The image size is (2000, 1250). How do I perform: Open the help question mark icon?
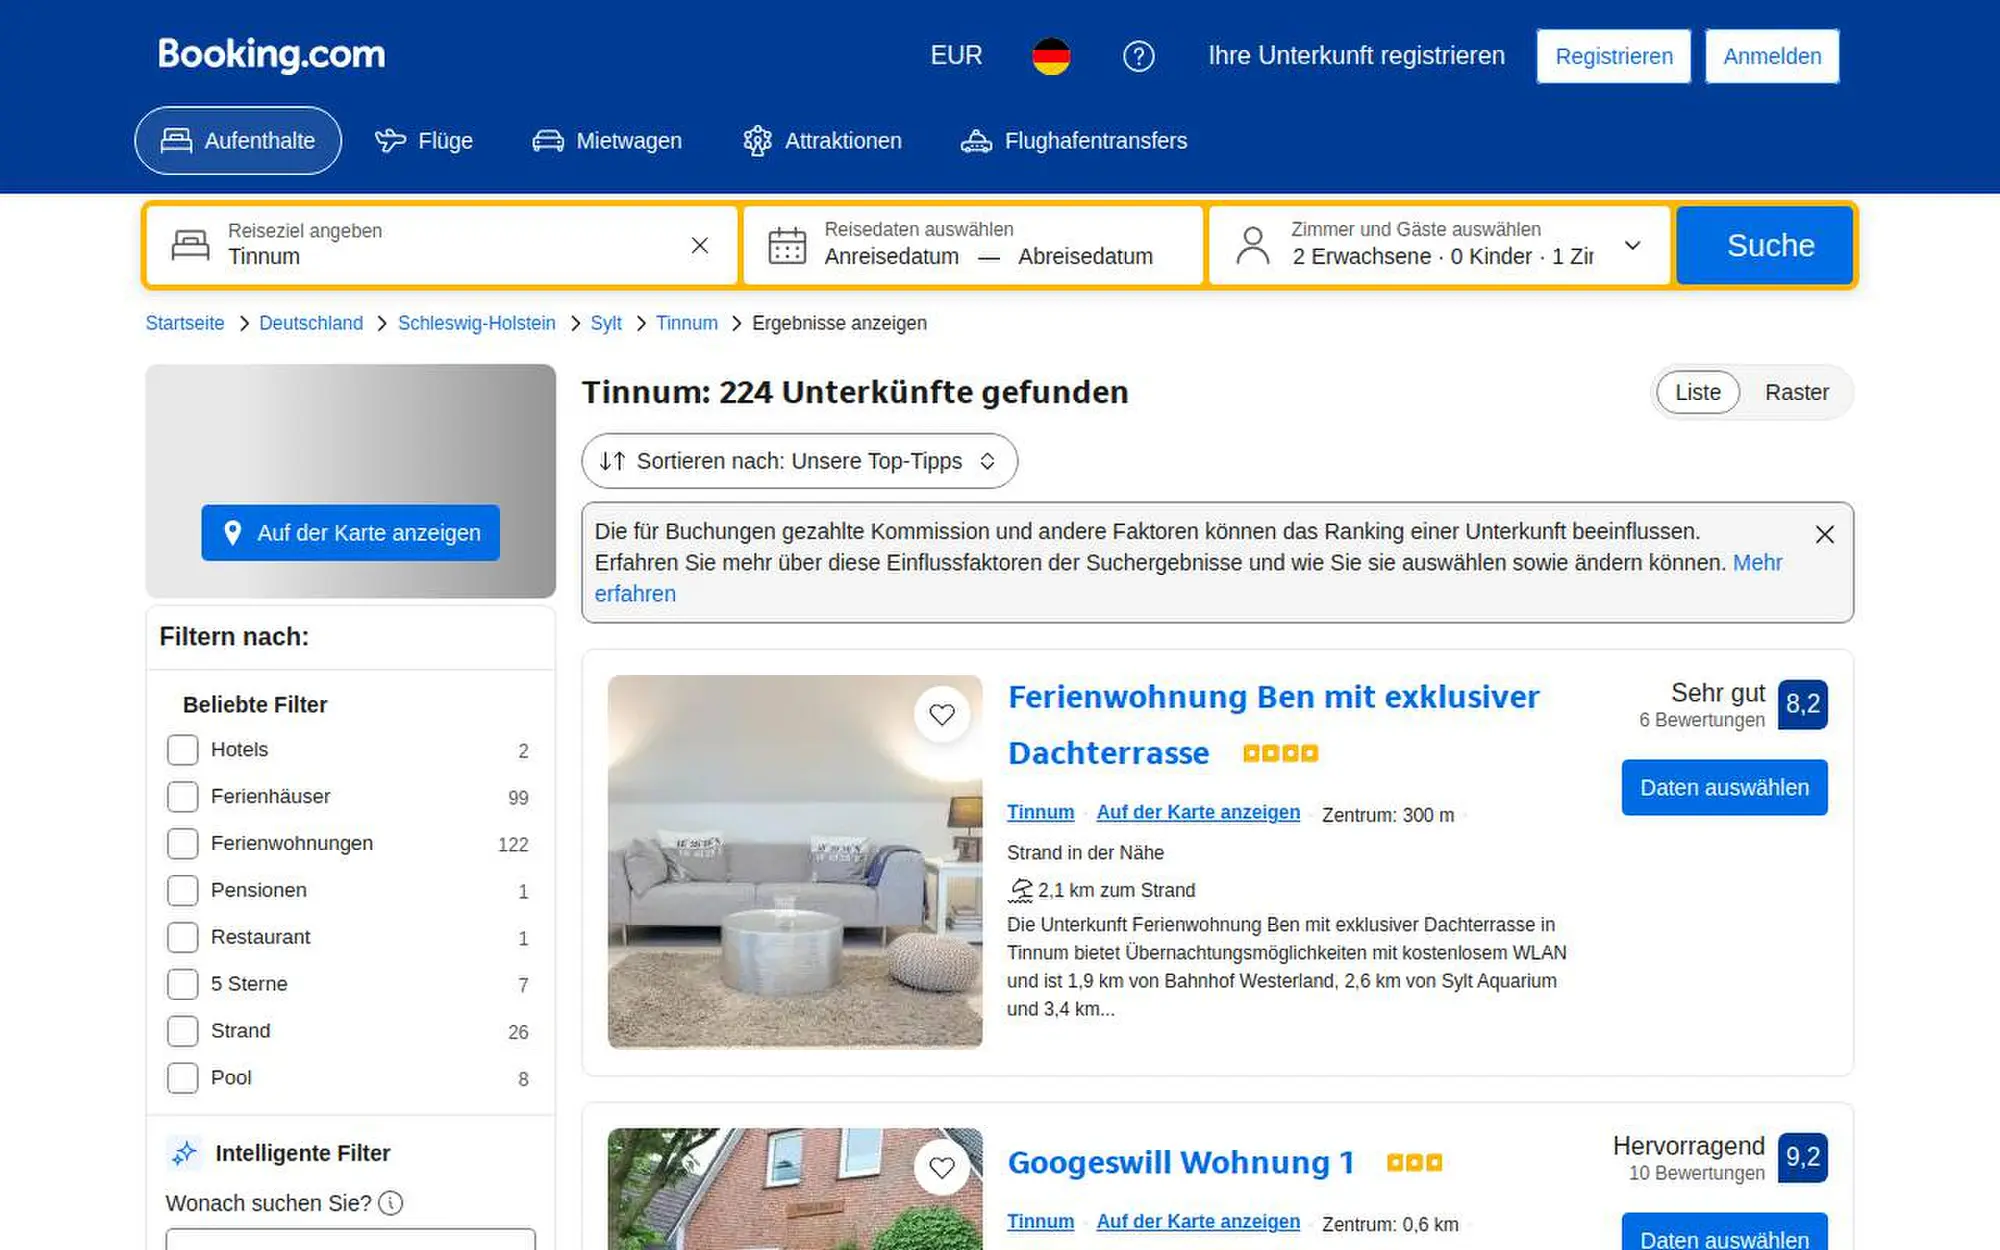1138,56
